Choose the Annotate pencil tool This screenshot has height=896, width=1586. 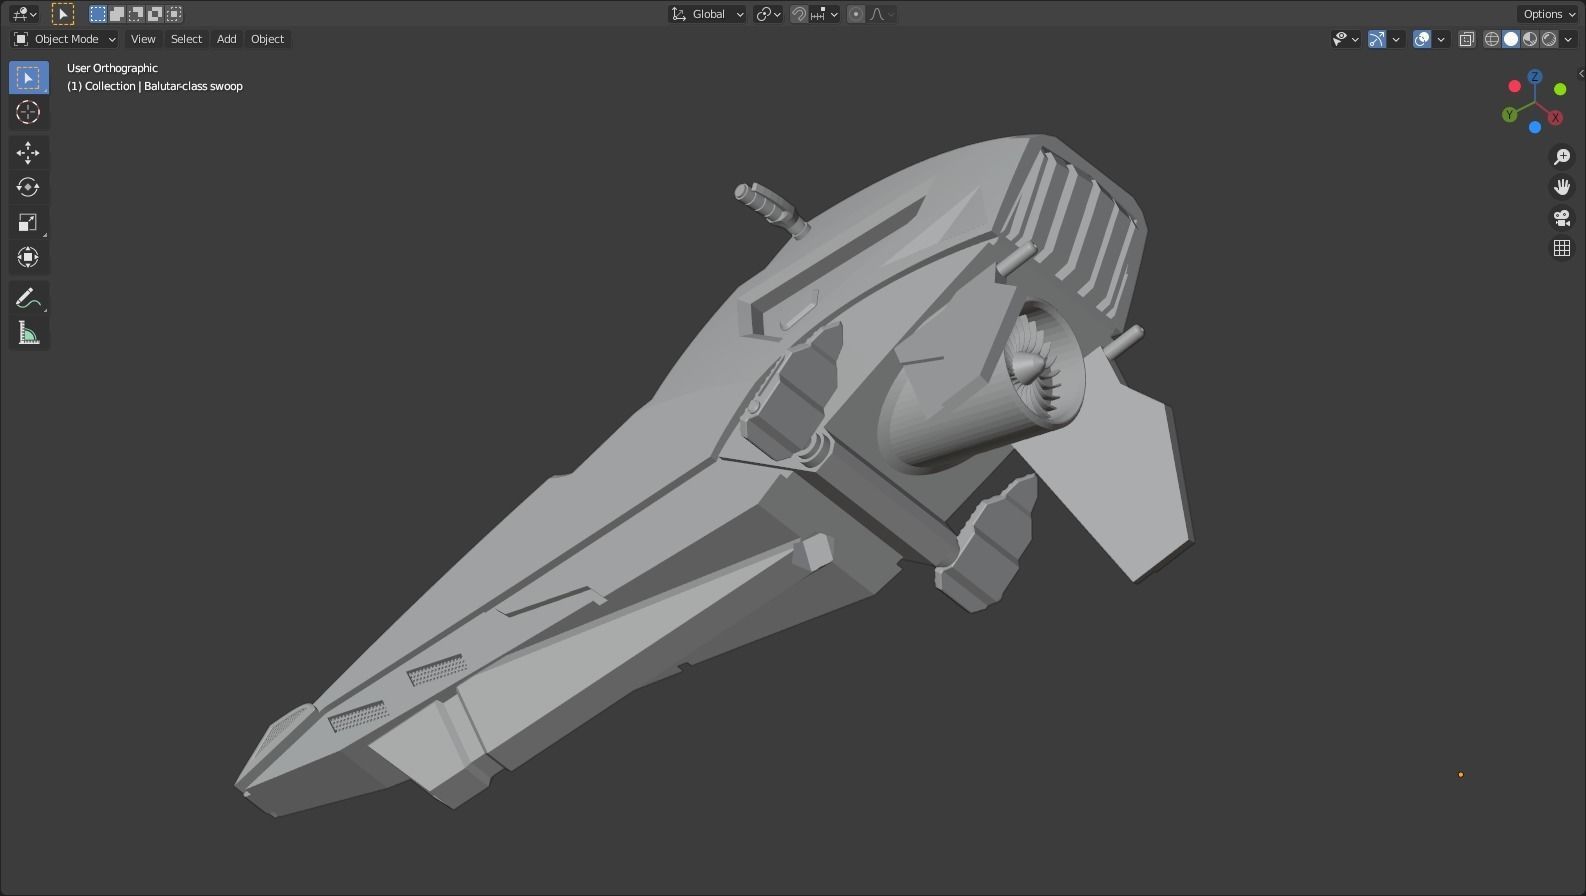[28, 298]
